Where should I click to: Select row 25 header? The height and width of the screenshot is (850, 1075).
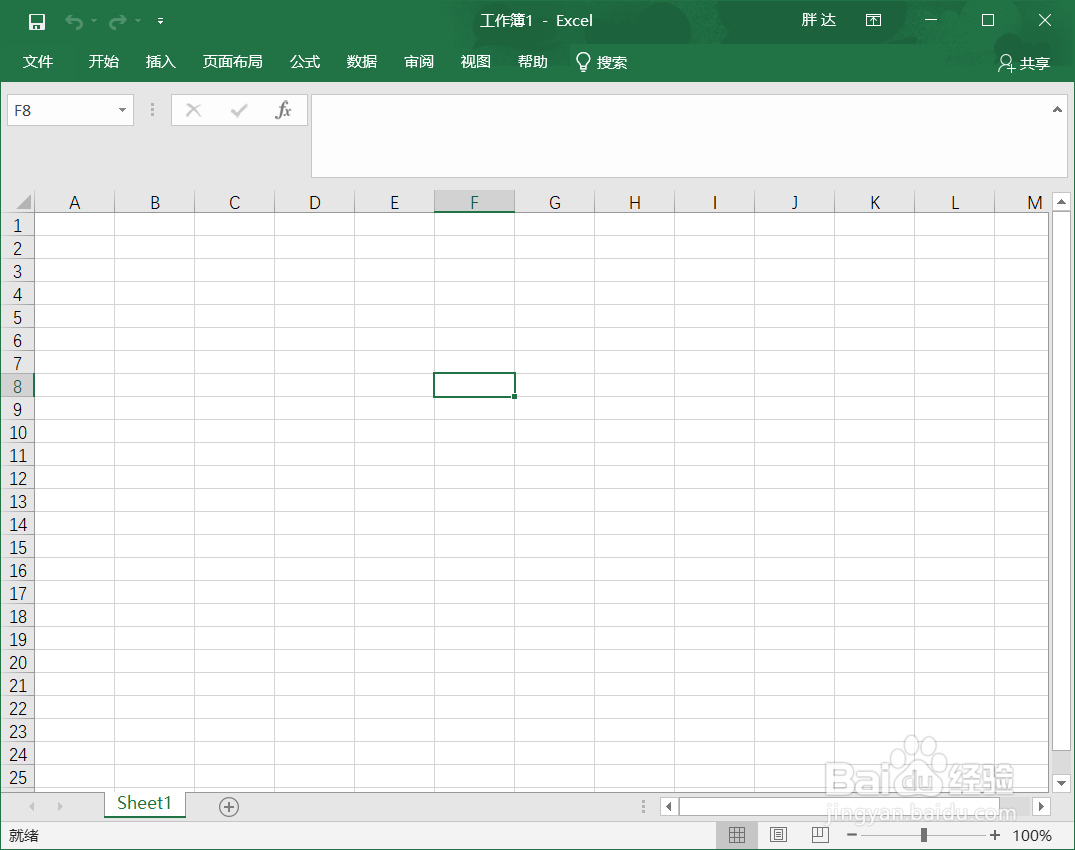[17, 777]
